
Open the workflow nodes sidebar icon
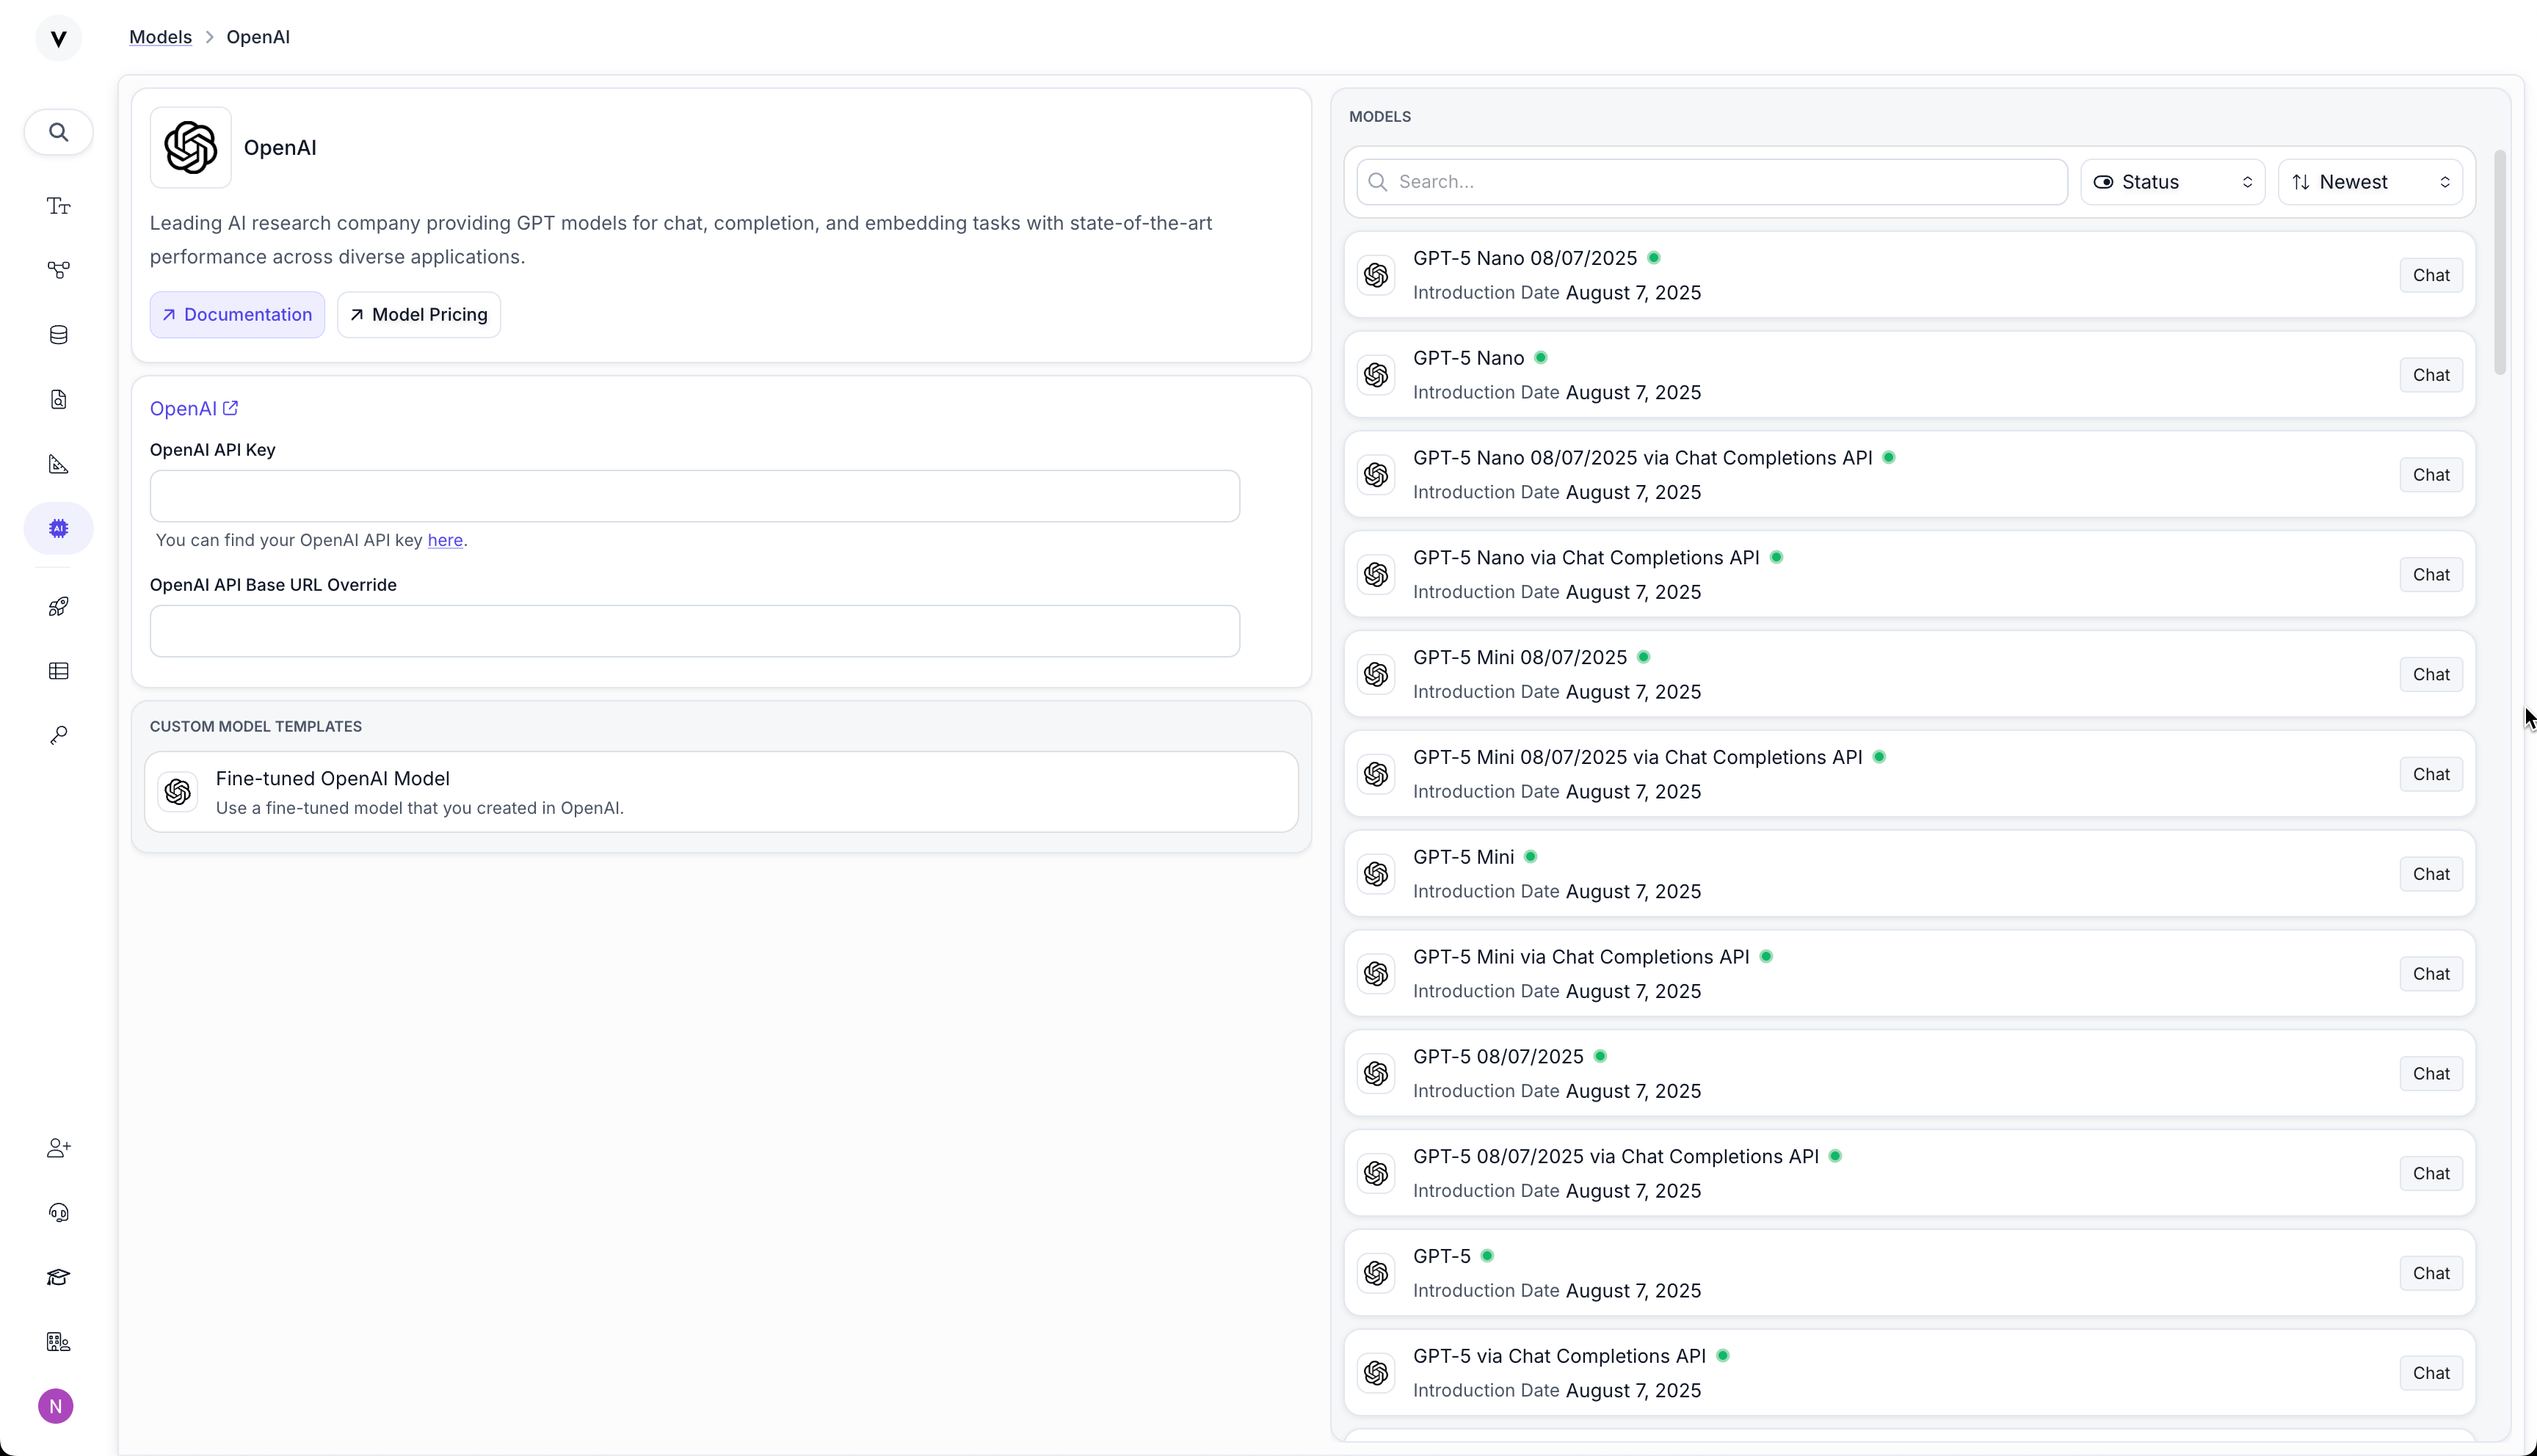click(59, 270)
